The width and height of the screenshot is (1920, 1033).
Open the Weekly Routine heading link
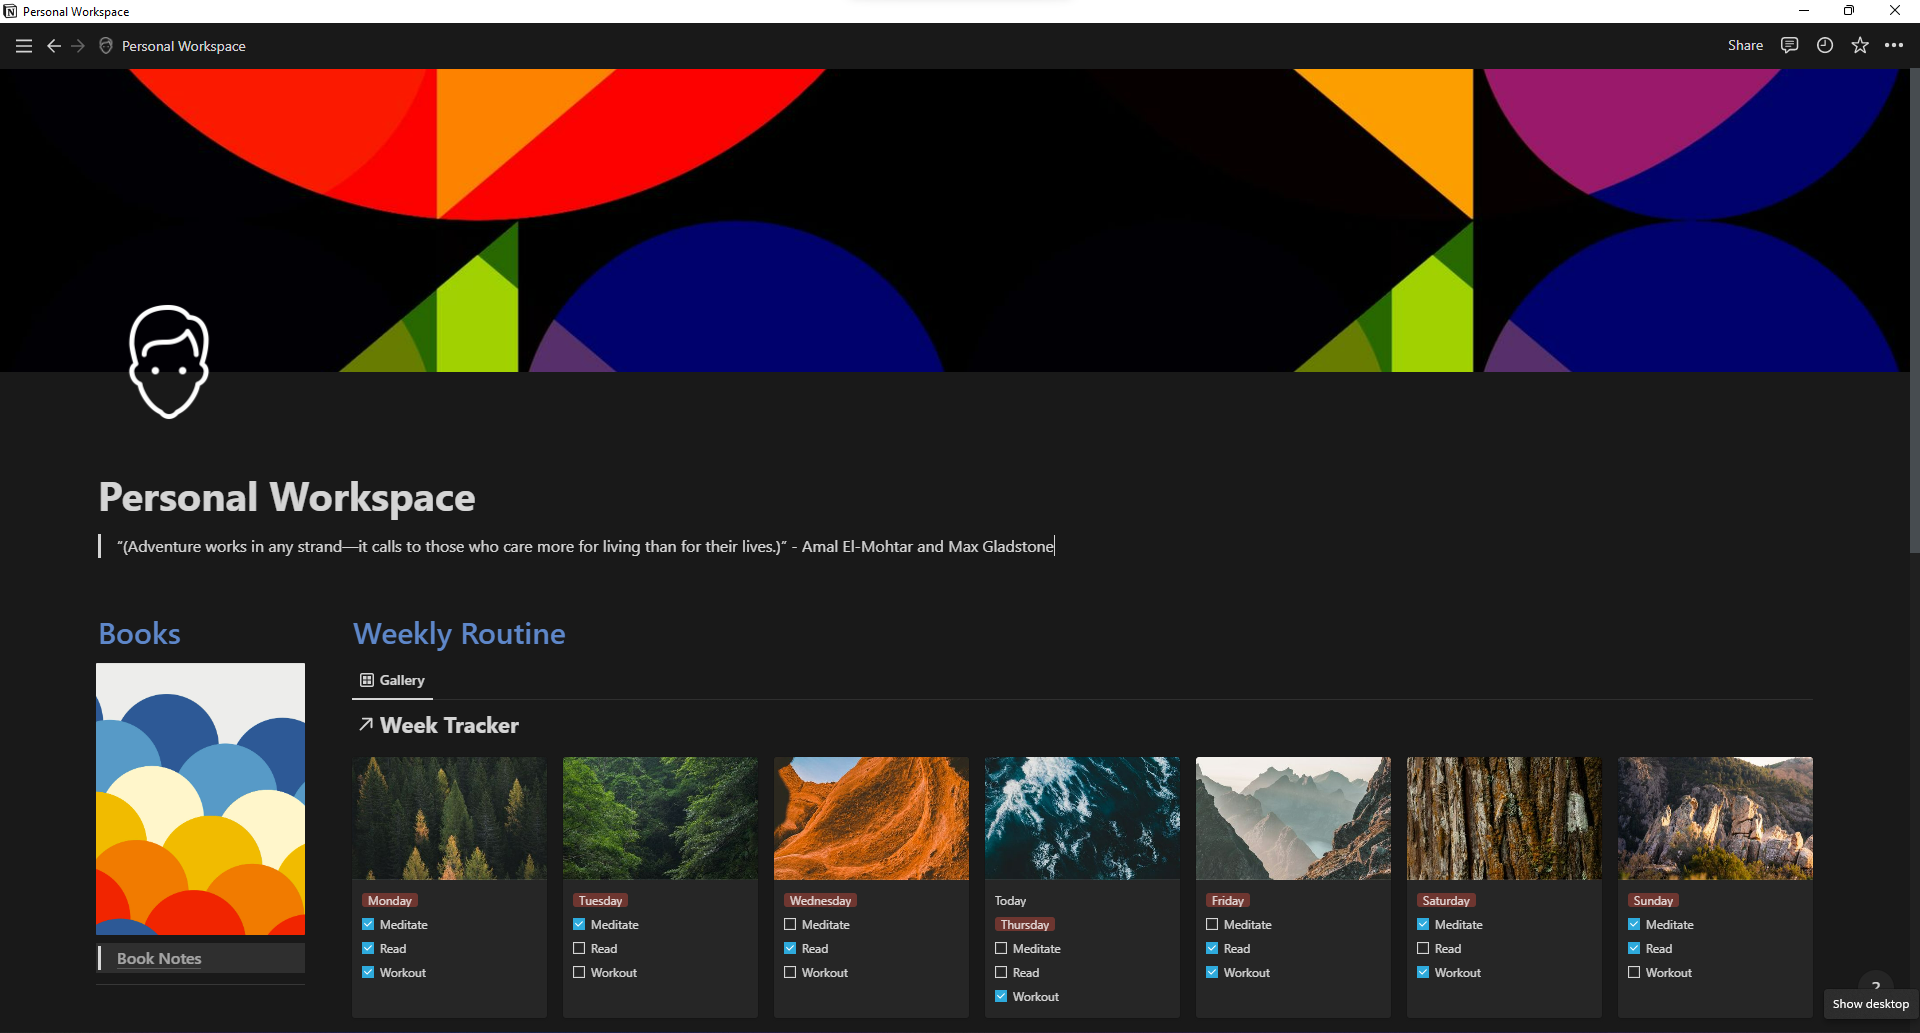point(459,634)
